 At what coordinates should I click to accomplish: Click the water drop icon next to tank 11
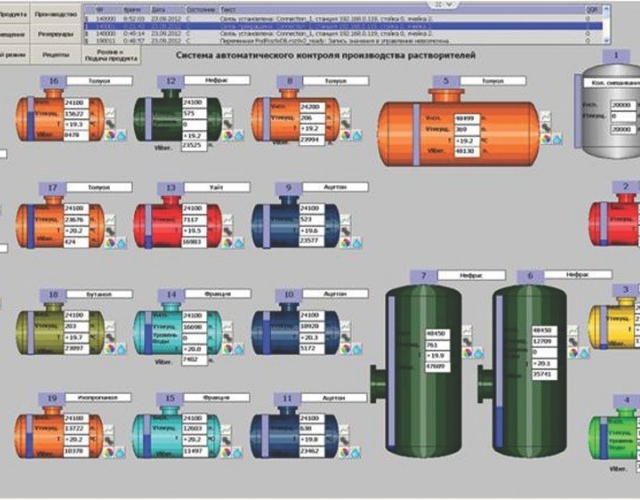point(354,452)
